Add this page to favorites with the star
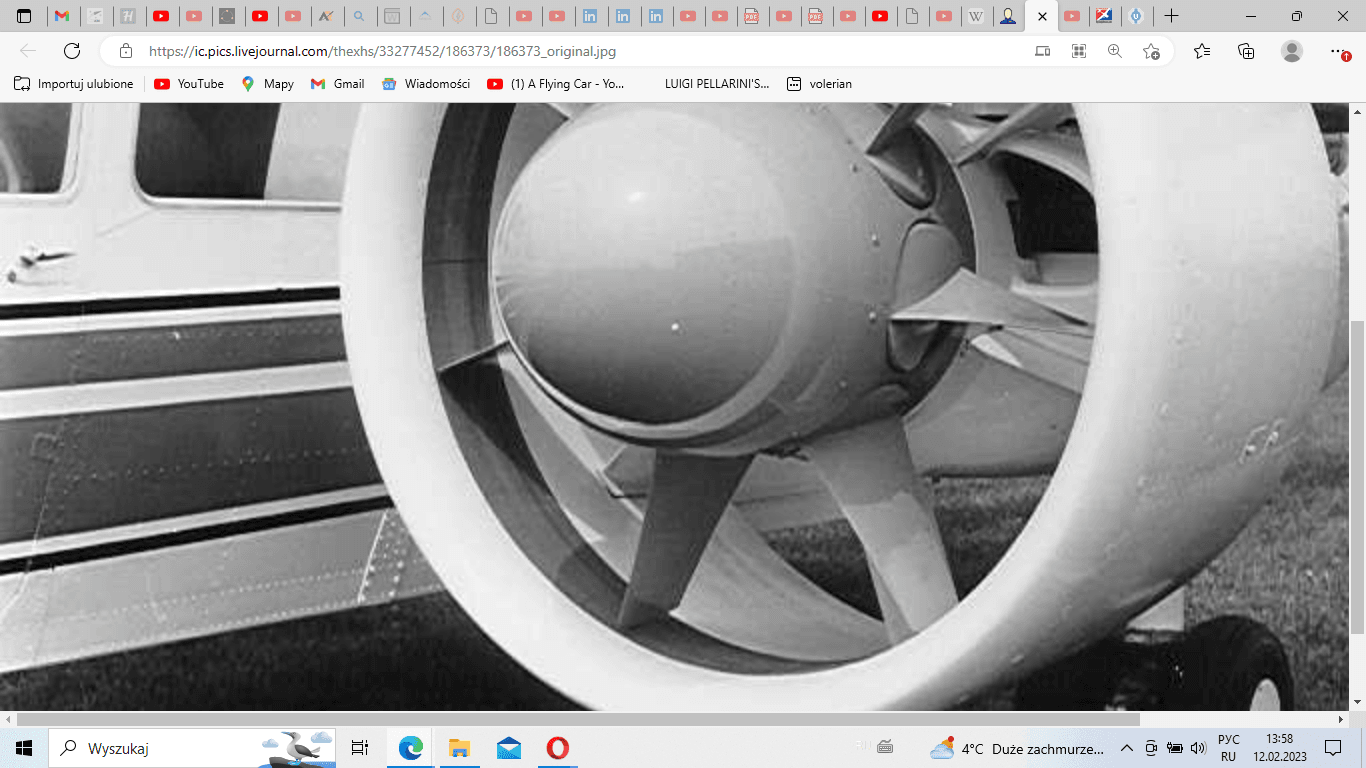Viewport: 1366px width, 768px height. point(1151,51)
